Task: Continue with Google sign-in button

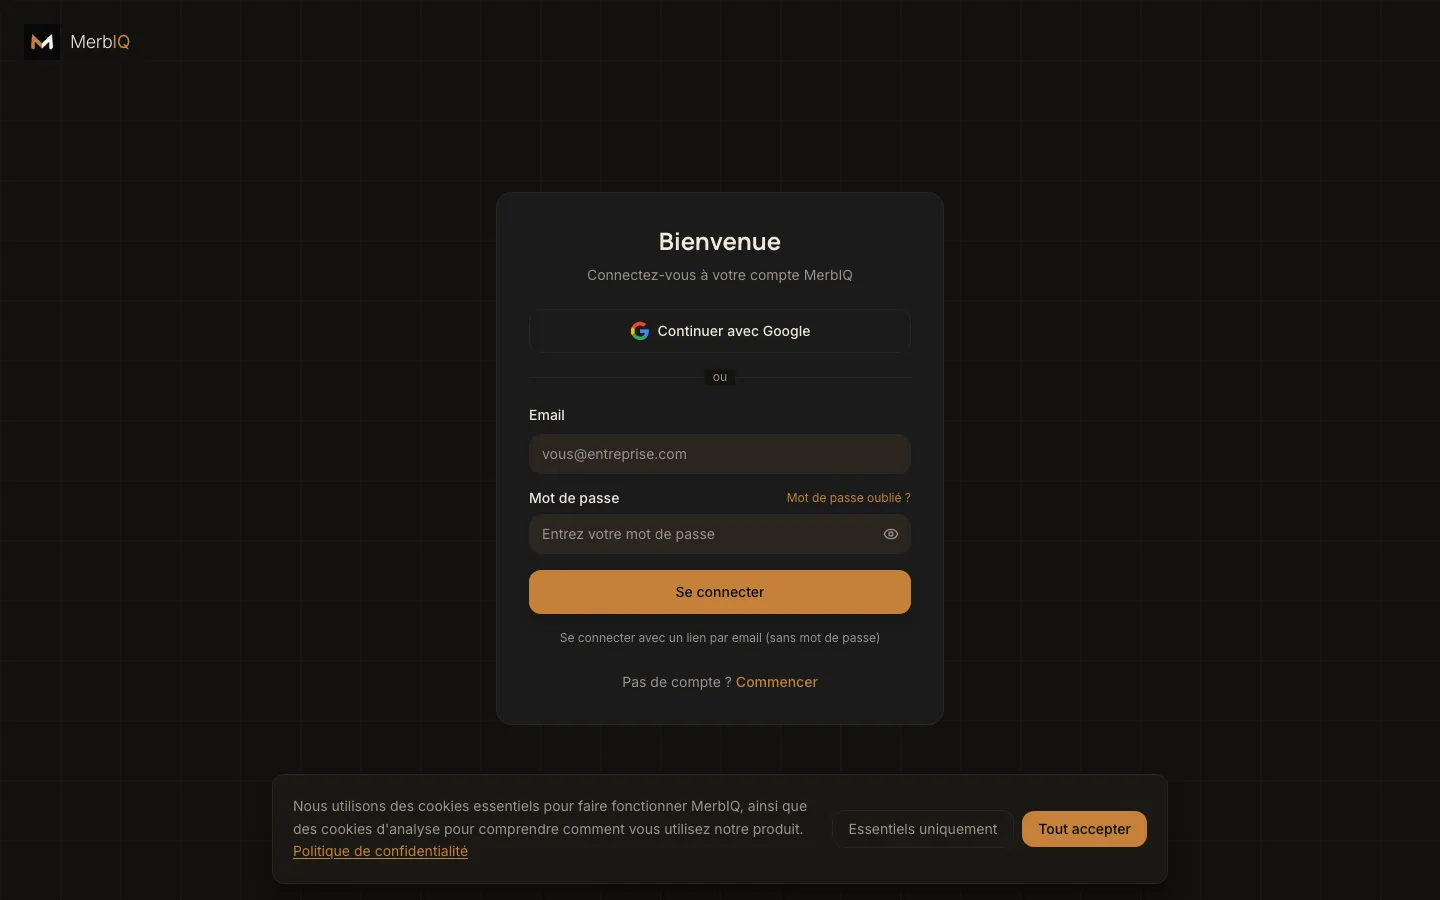Action: pyautogui.click(x=720, y=331)
